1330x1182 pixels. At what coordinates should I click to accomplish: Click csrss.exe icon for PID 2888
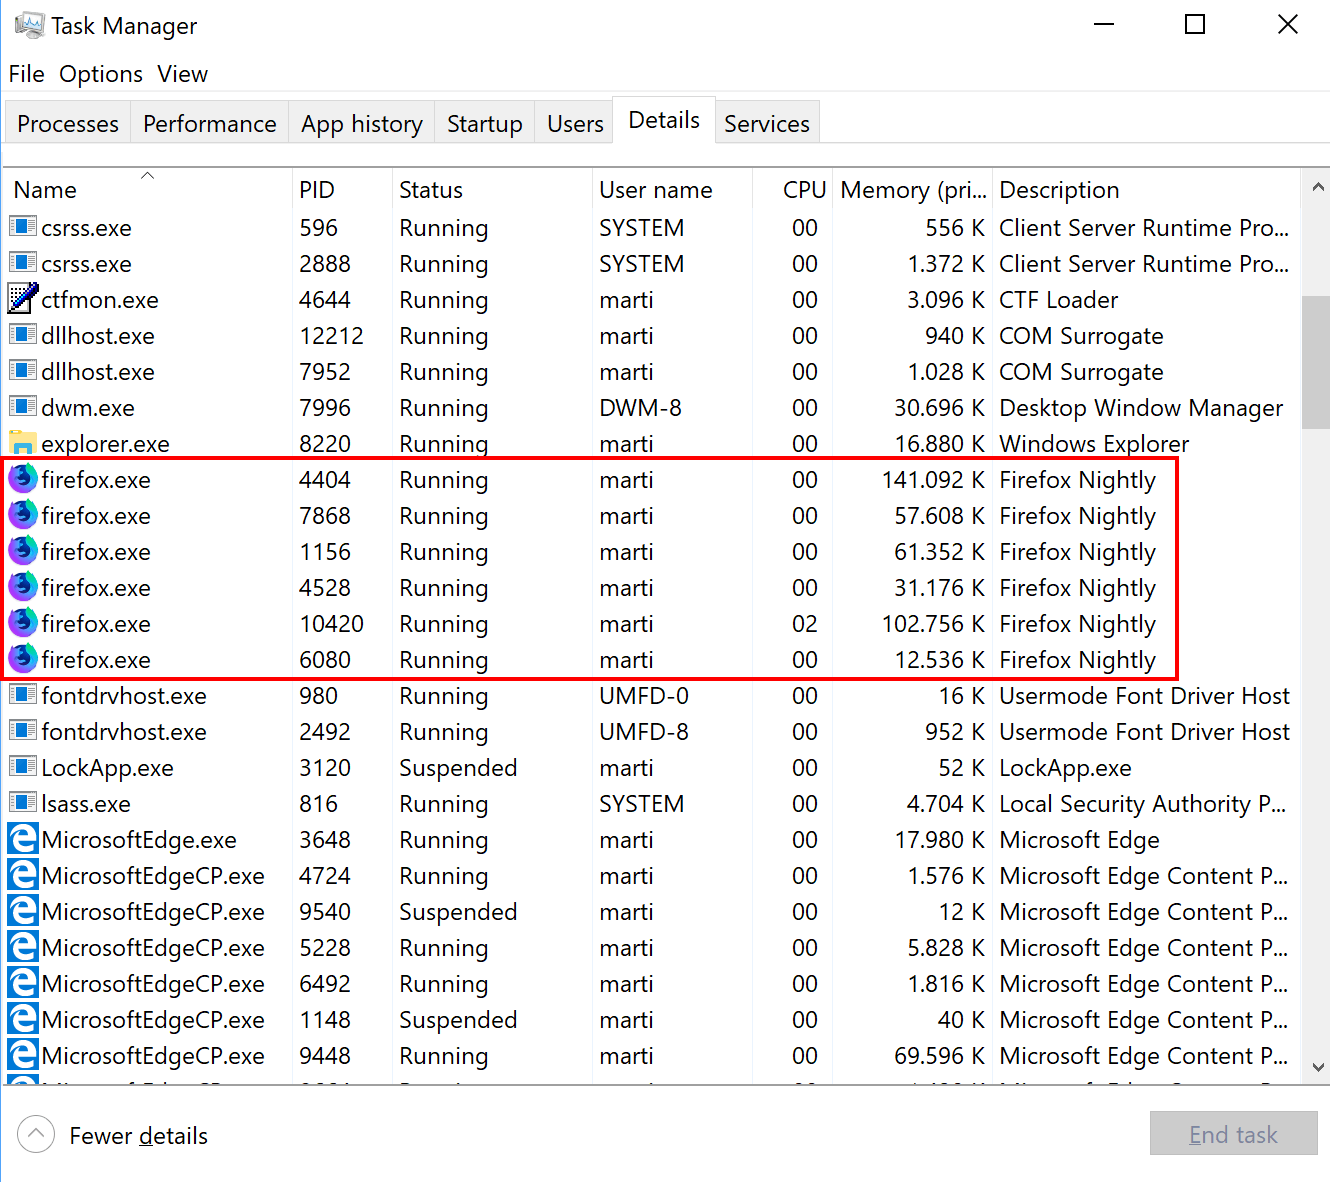tap(22, 262)
